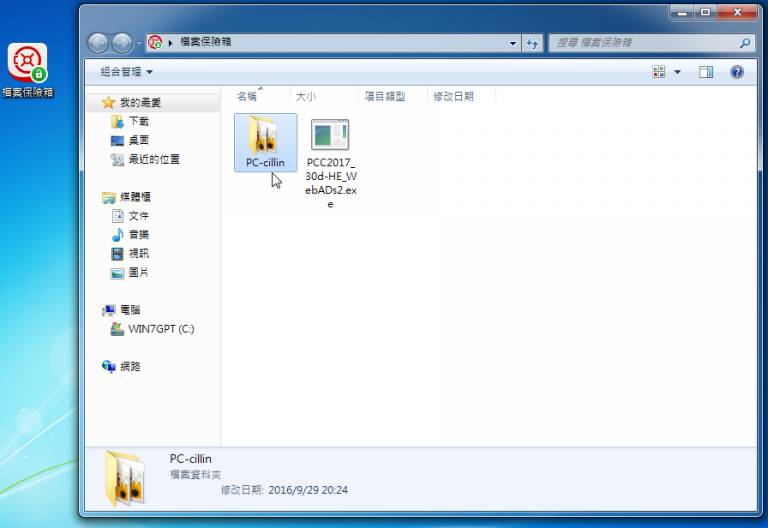Click the 桌面 icon in sidebar
This screenshot has width=768, height=528.
click(117, 141)
